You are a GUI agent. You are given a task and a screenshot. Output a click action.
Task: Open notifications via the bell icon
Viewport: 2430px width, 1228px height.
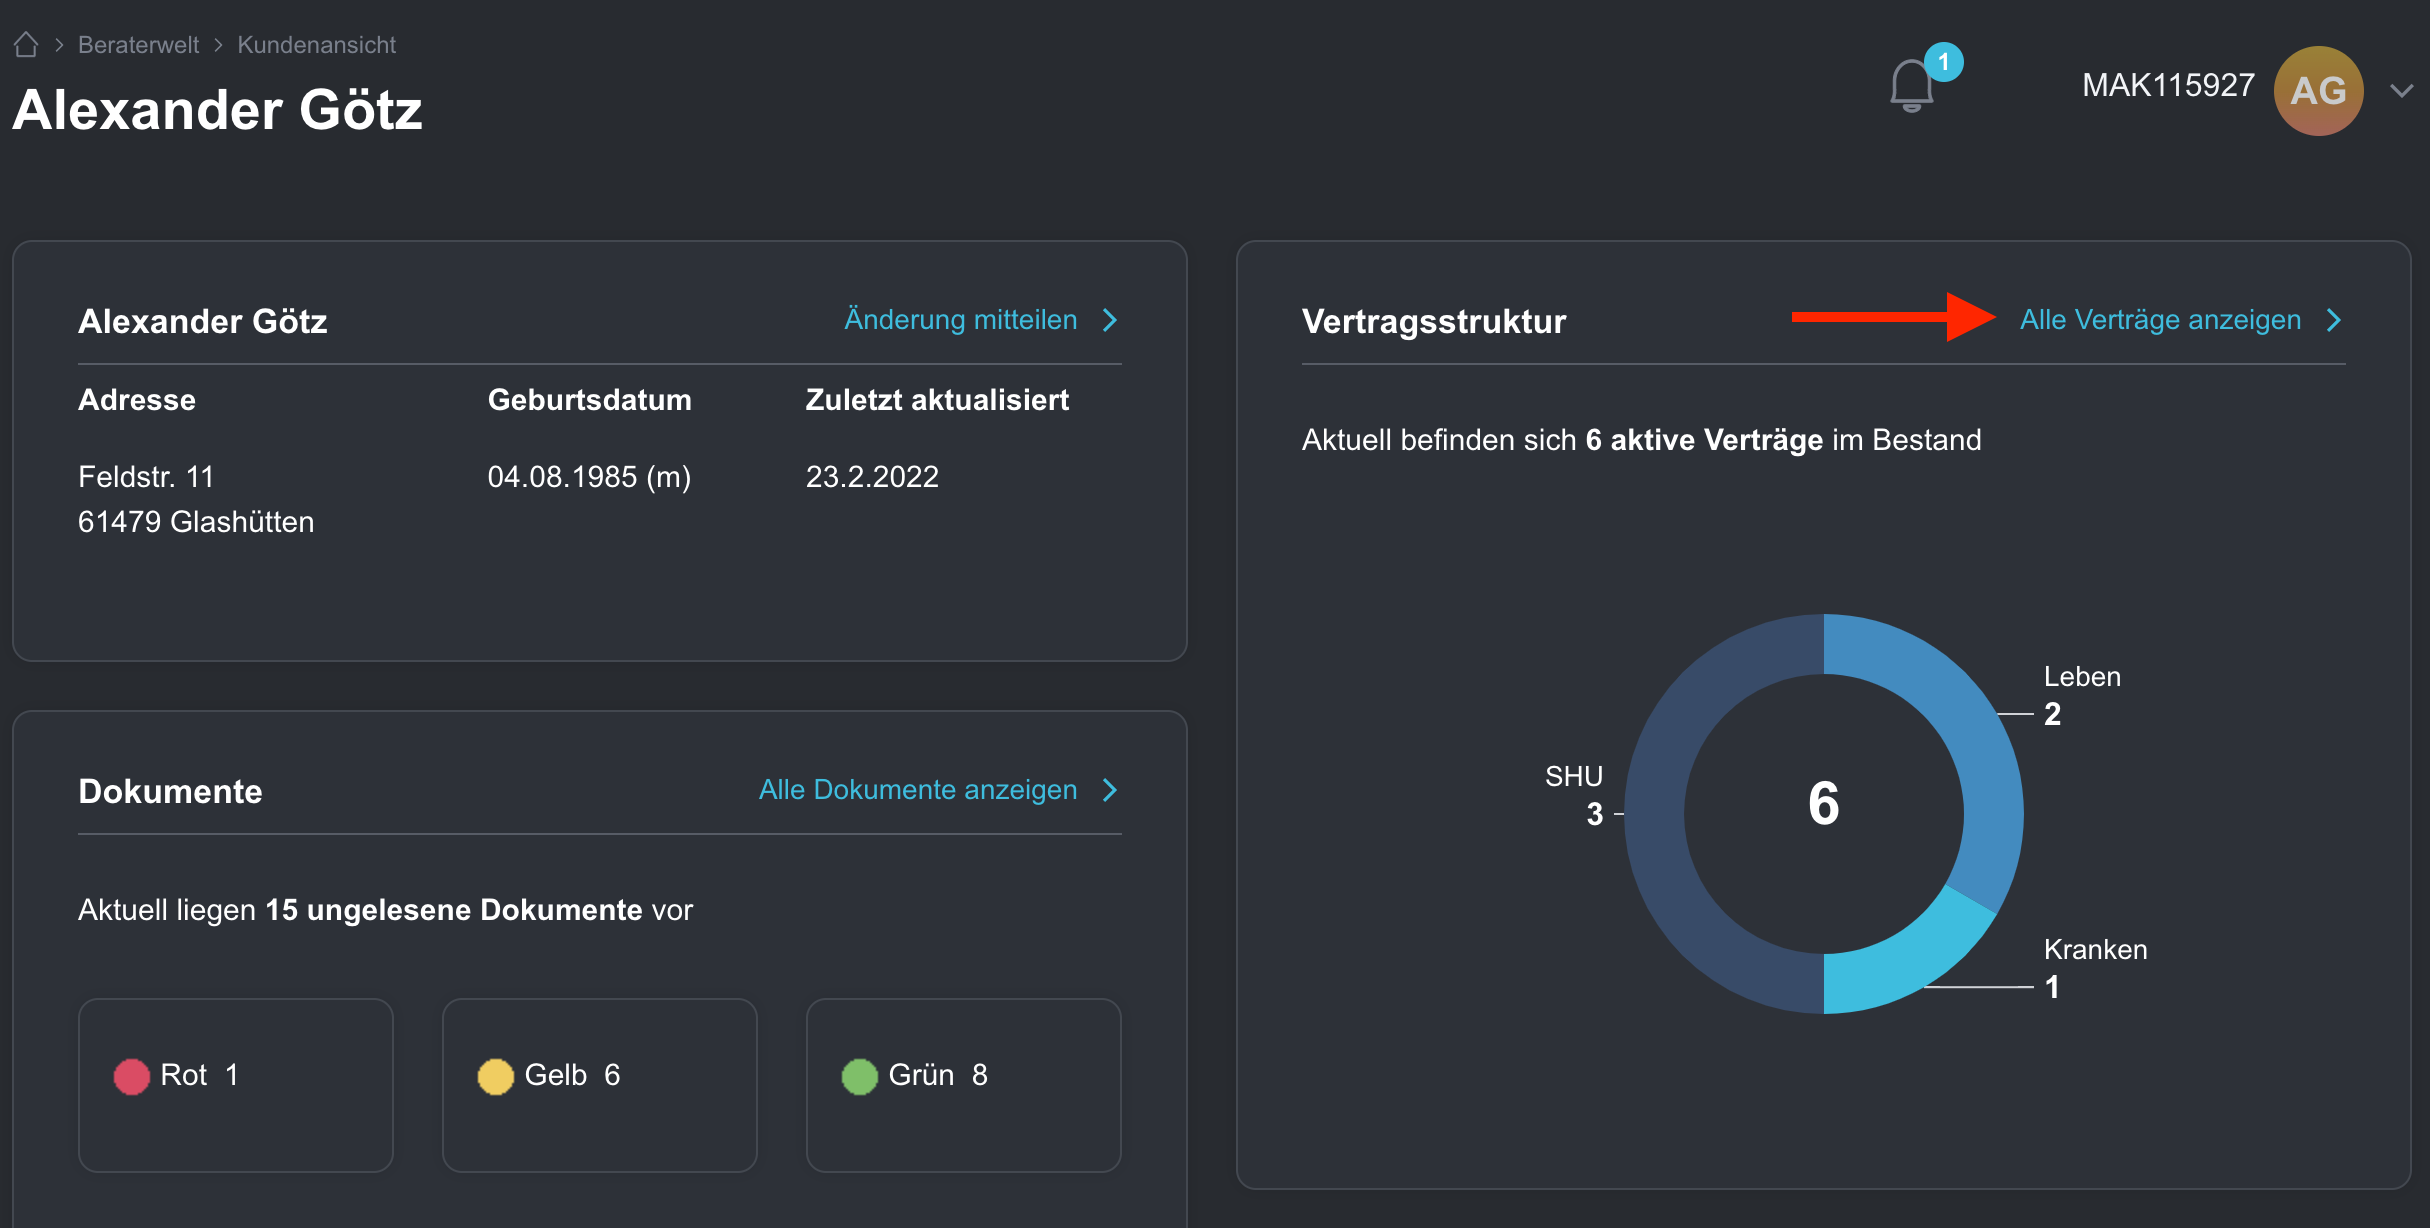1910,87
